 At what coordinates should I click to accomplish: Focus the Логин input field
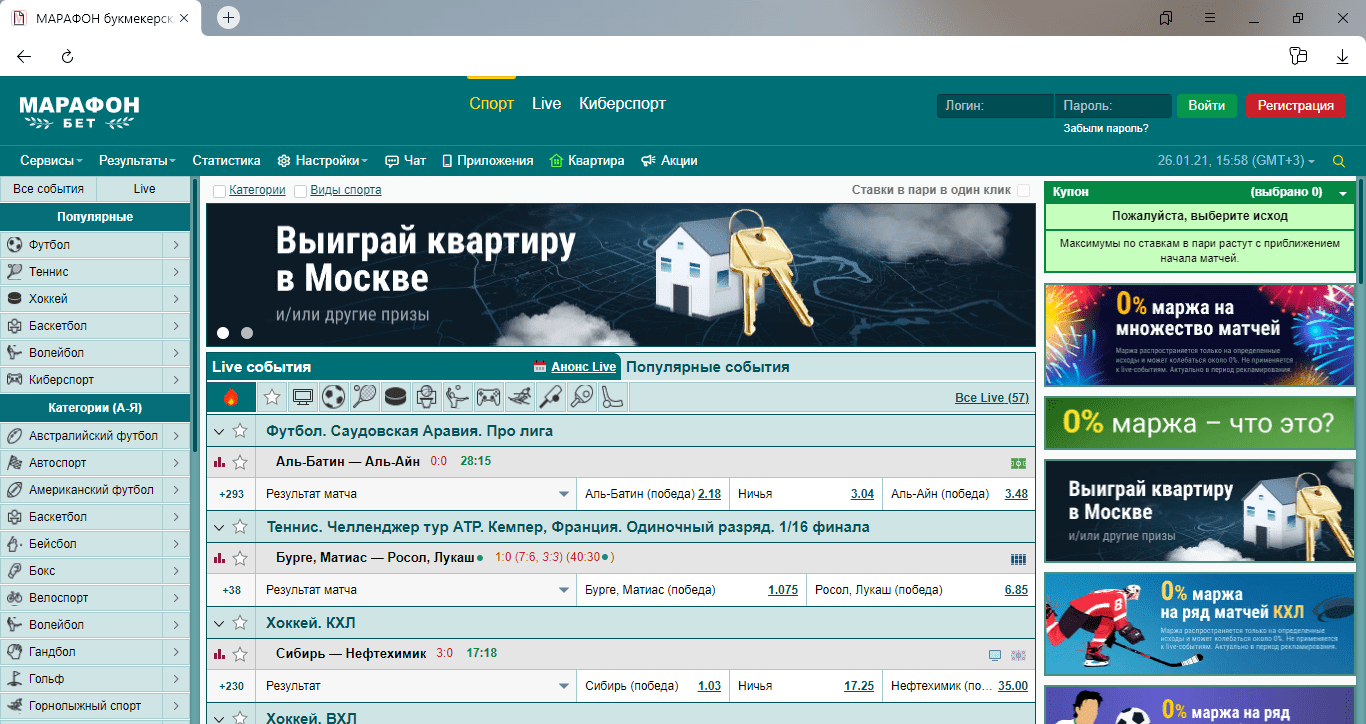(995, 106)
